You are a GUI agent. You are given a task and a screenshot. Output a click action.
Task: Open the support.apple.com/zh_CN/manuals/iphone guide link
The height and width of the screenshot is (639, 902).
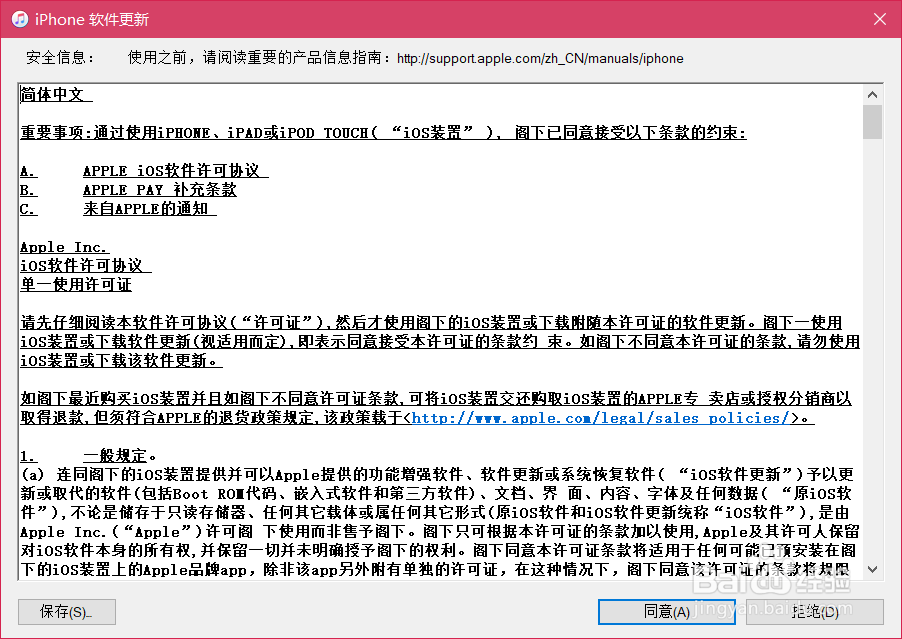(x=539, y=58)
